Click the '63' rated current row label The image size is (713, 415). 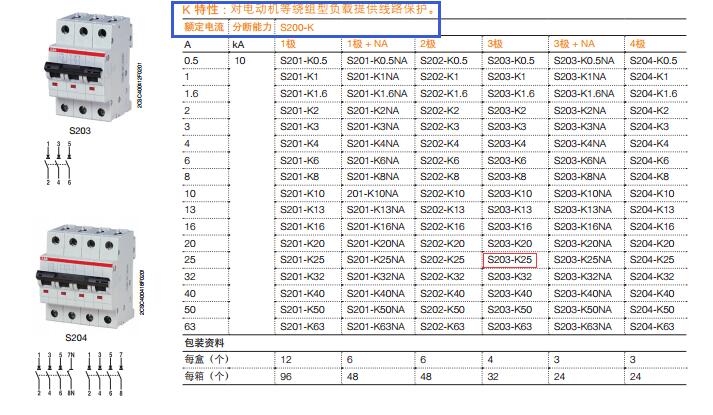pos(190,327)
